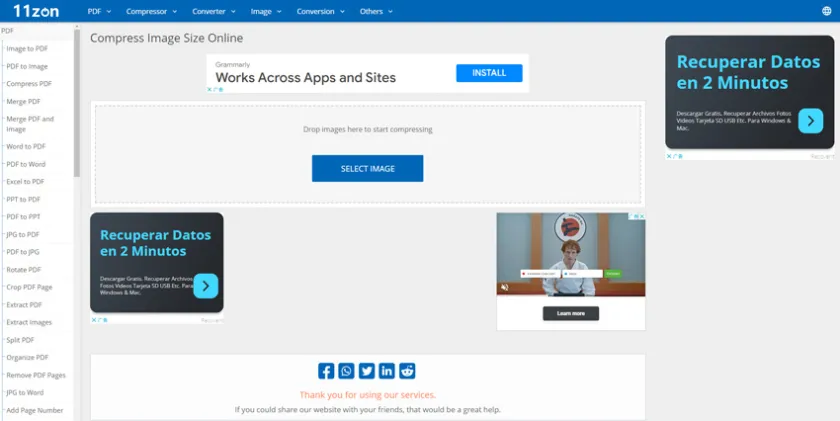
Task: Open the Converter dropdown menu
Action: coord(214,12)
